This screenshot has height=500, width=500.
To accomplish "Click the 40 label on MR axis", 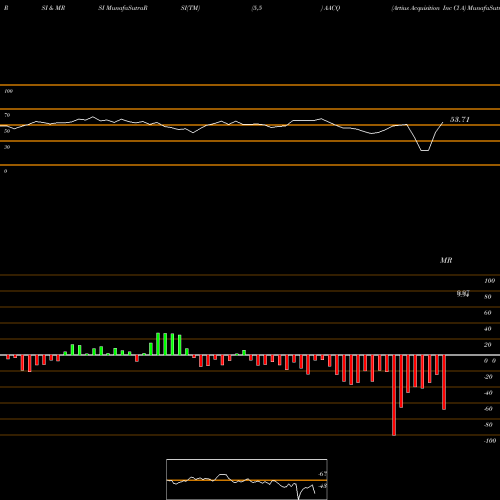I will pyautogui.click(x=488, y=329).
